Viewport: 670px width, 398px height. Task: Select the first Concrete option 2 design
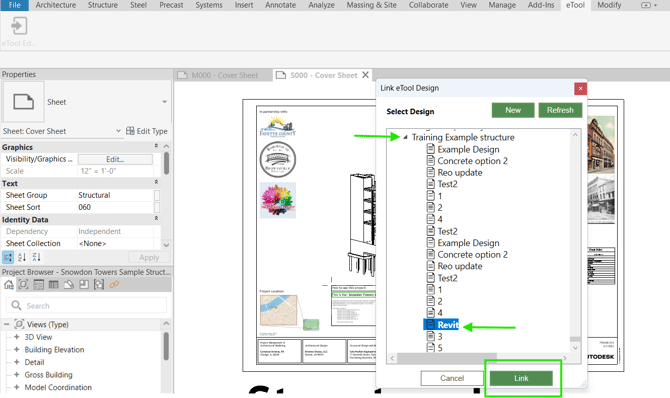472,161
